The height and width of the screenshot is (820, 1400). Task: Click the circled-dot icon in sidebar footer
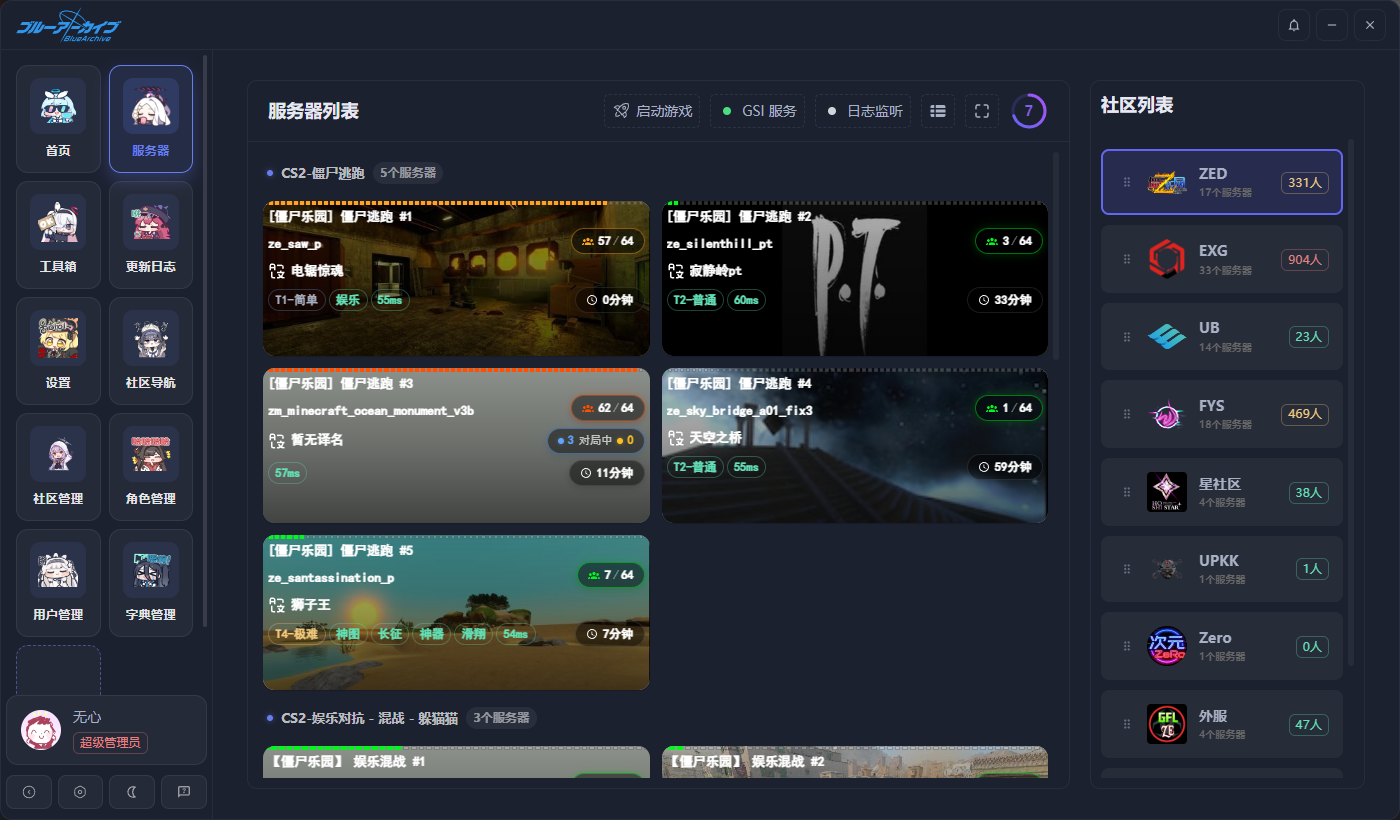pyautogui.click(x=80, y=792)
